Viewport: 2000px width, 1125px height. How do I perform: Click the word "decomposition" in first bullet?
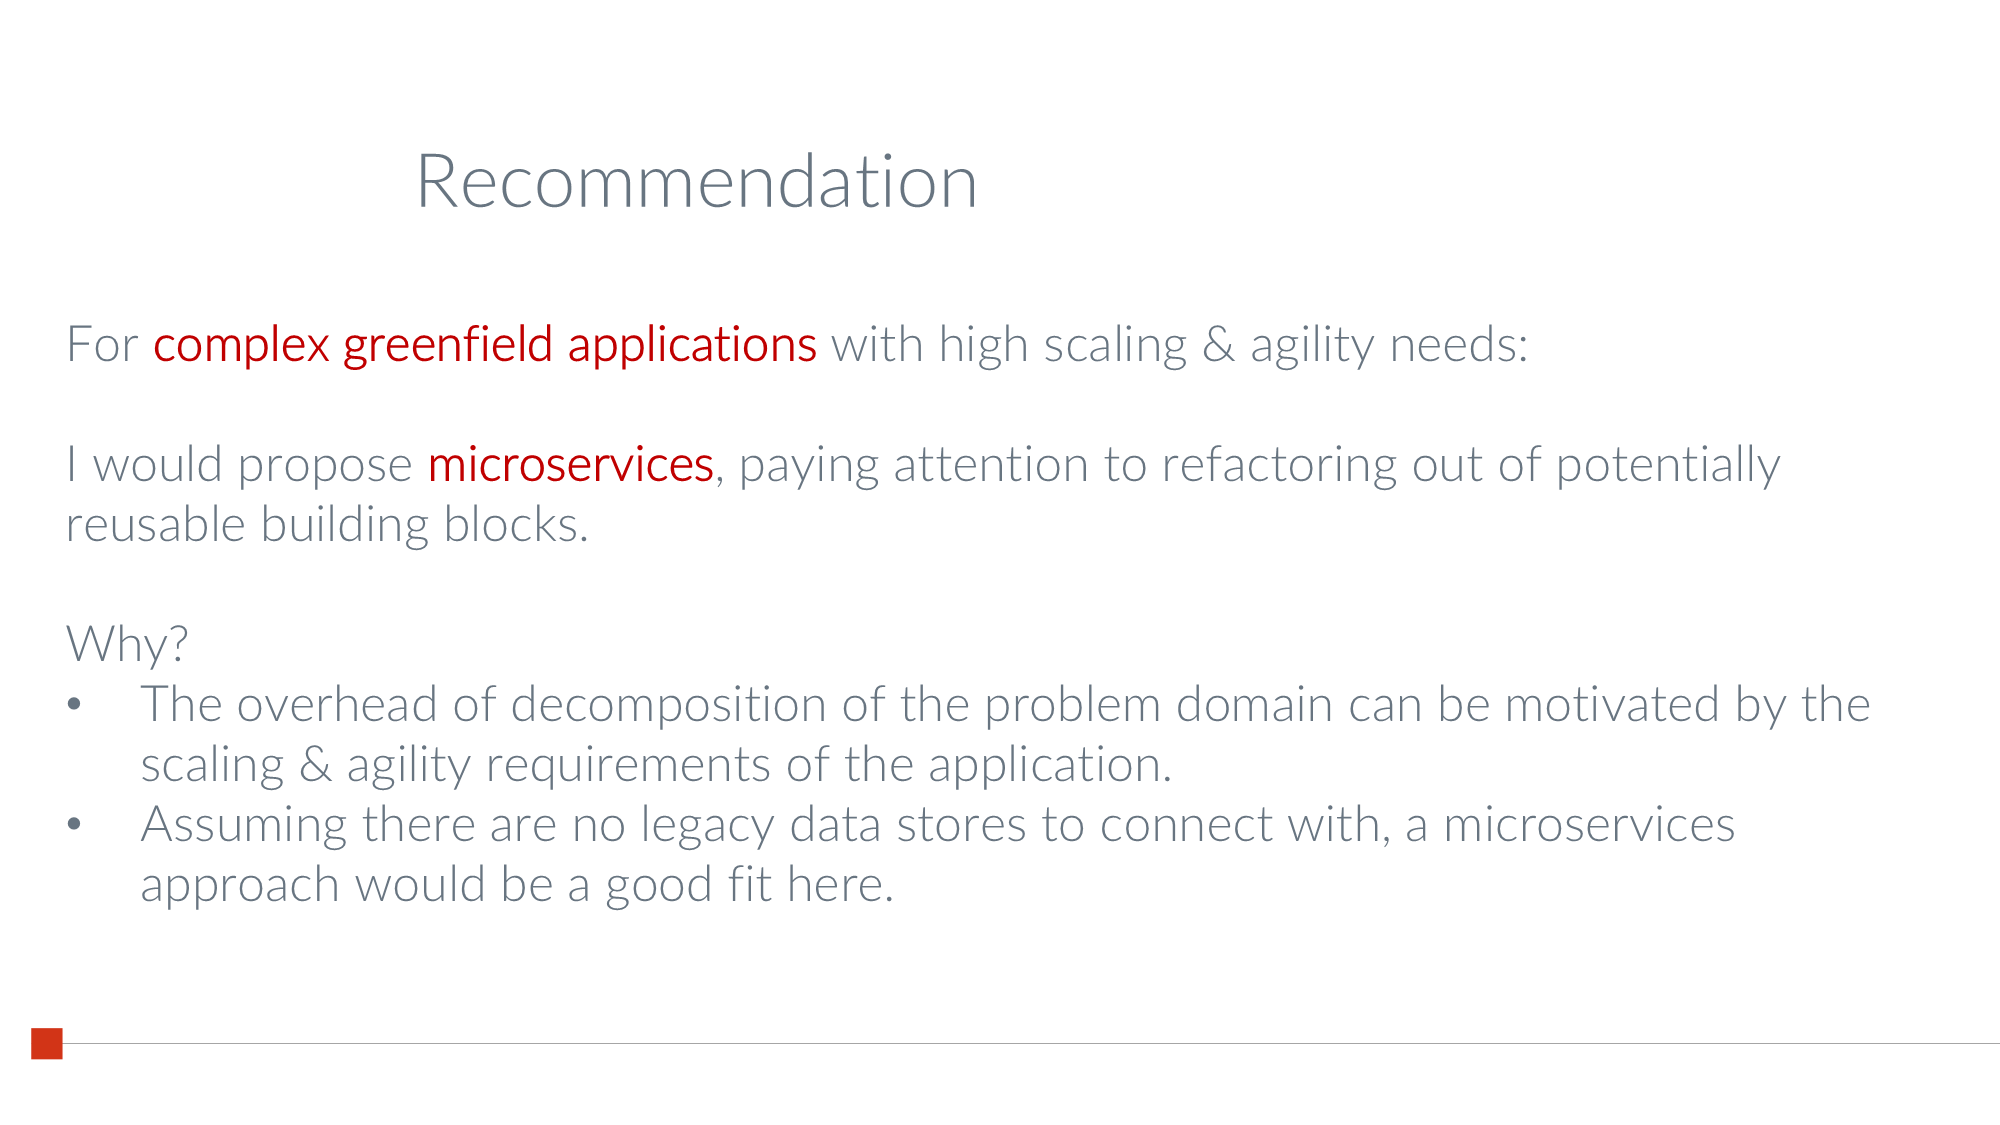pyautogui.click(x=698, y=705)
